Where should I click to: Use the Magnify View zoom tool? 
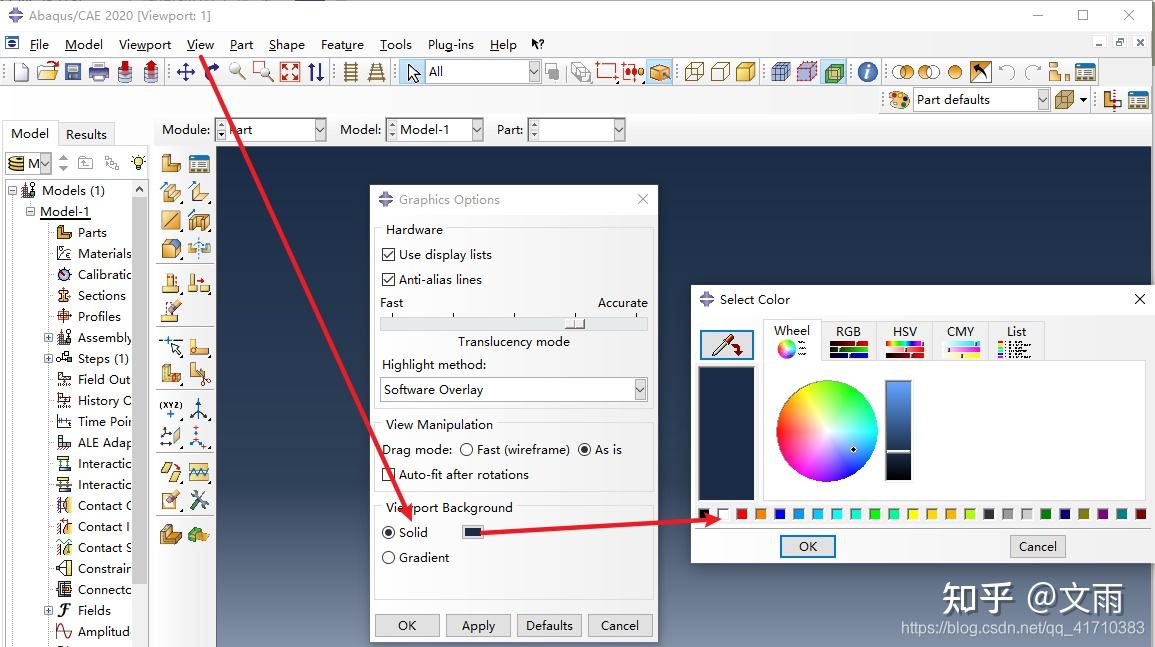pyautogui.click(x=236, y=71)
